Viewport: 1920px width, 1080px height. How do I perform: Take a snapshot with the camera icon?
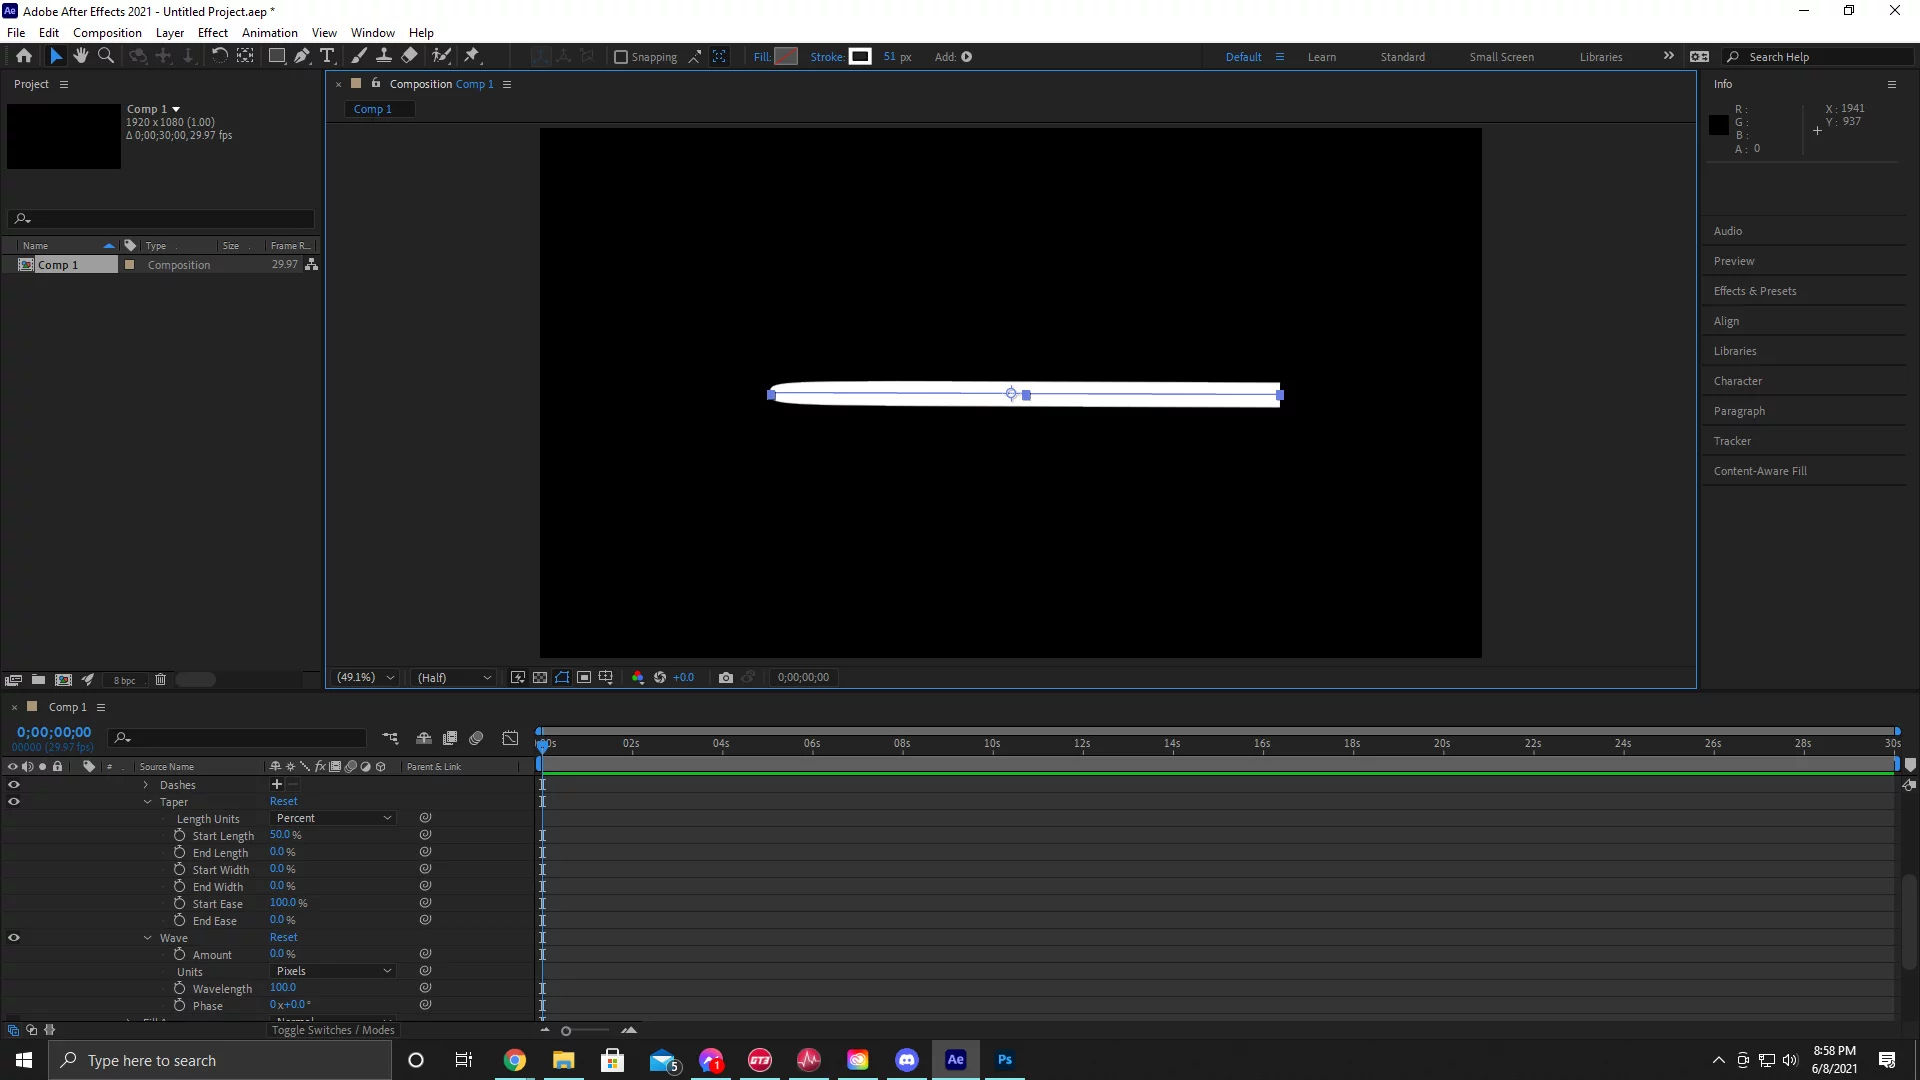(726, 678)
